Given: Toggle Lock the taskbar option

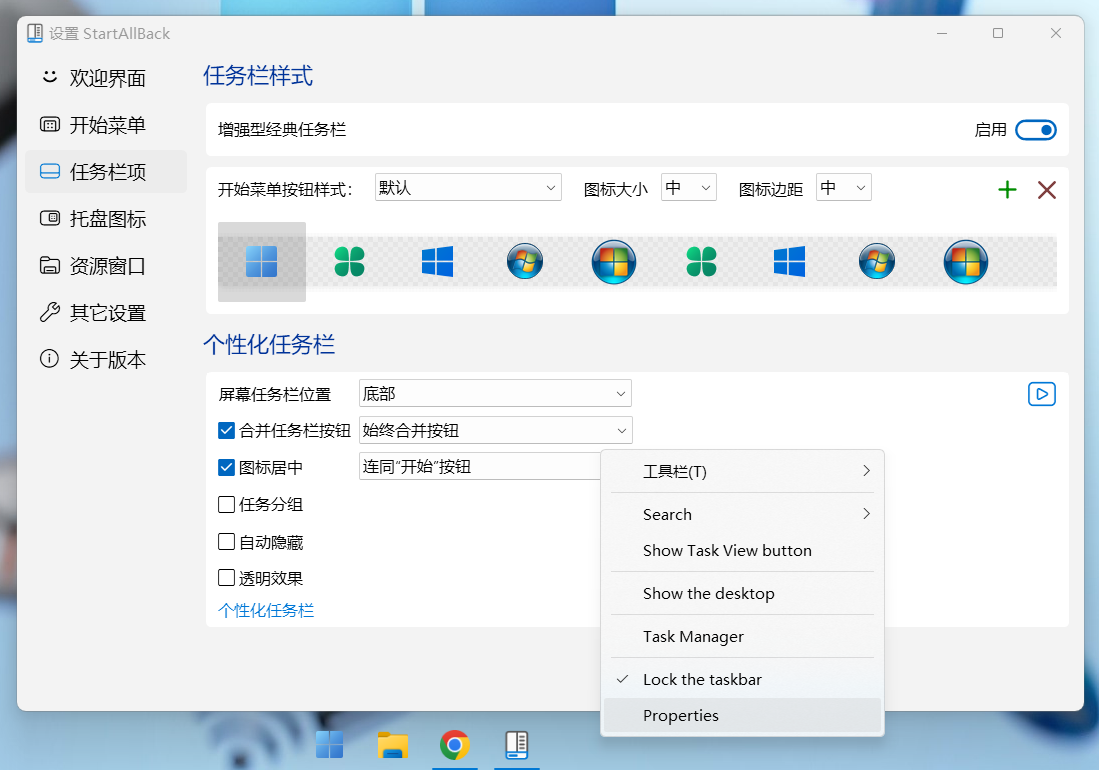Looking at the screenshot, I should [x=742, y=680].
